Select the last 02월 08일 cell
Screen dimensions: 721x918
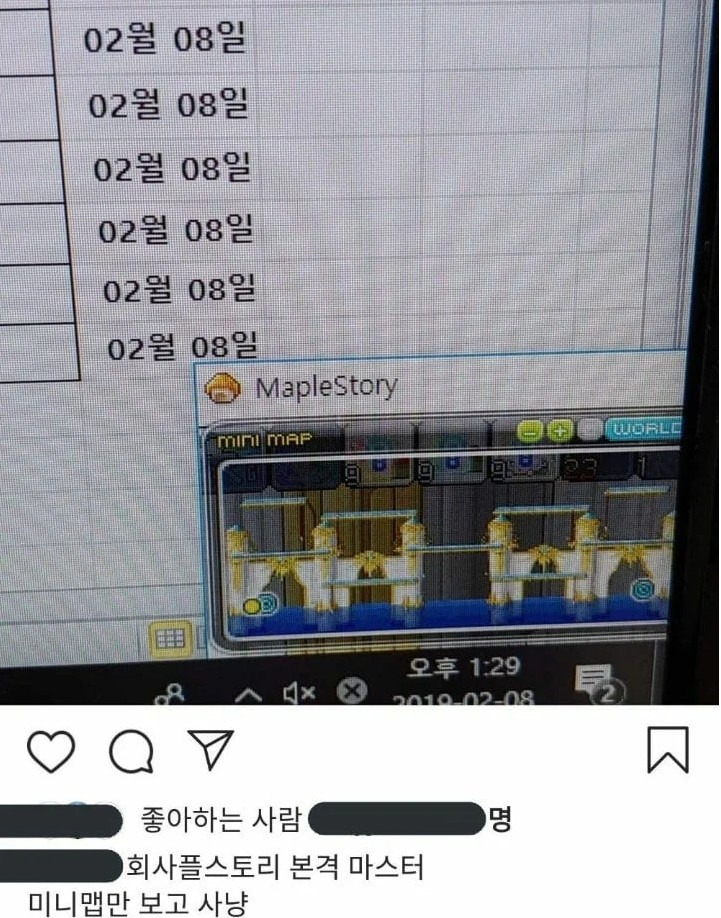pos(183,347)
